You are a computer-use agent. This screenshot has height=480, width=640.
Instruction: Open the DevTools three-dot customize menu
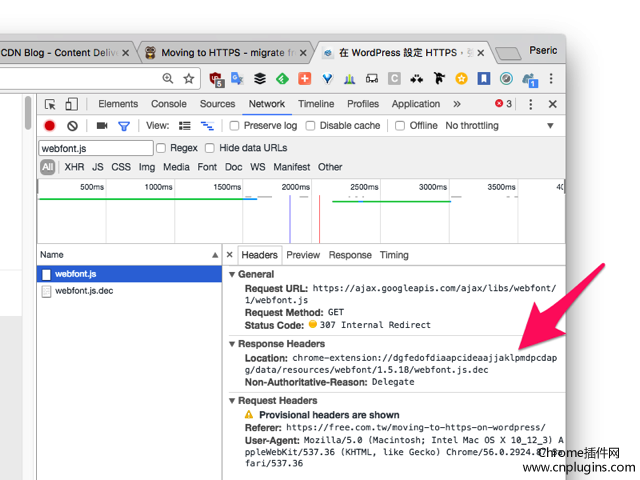point(530,104)
